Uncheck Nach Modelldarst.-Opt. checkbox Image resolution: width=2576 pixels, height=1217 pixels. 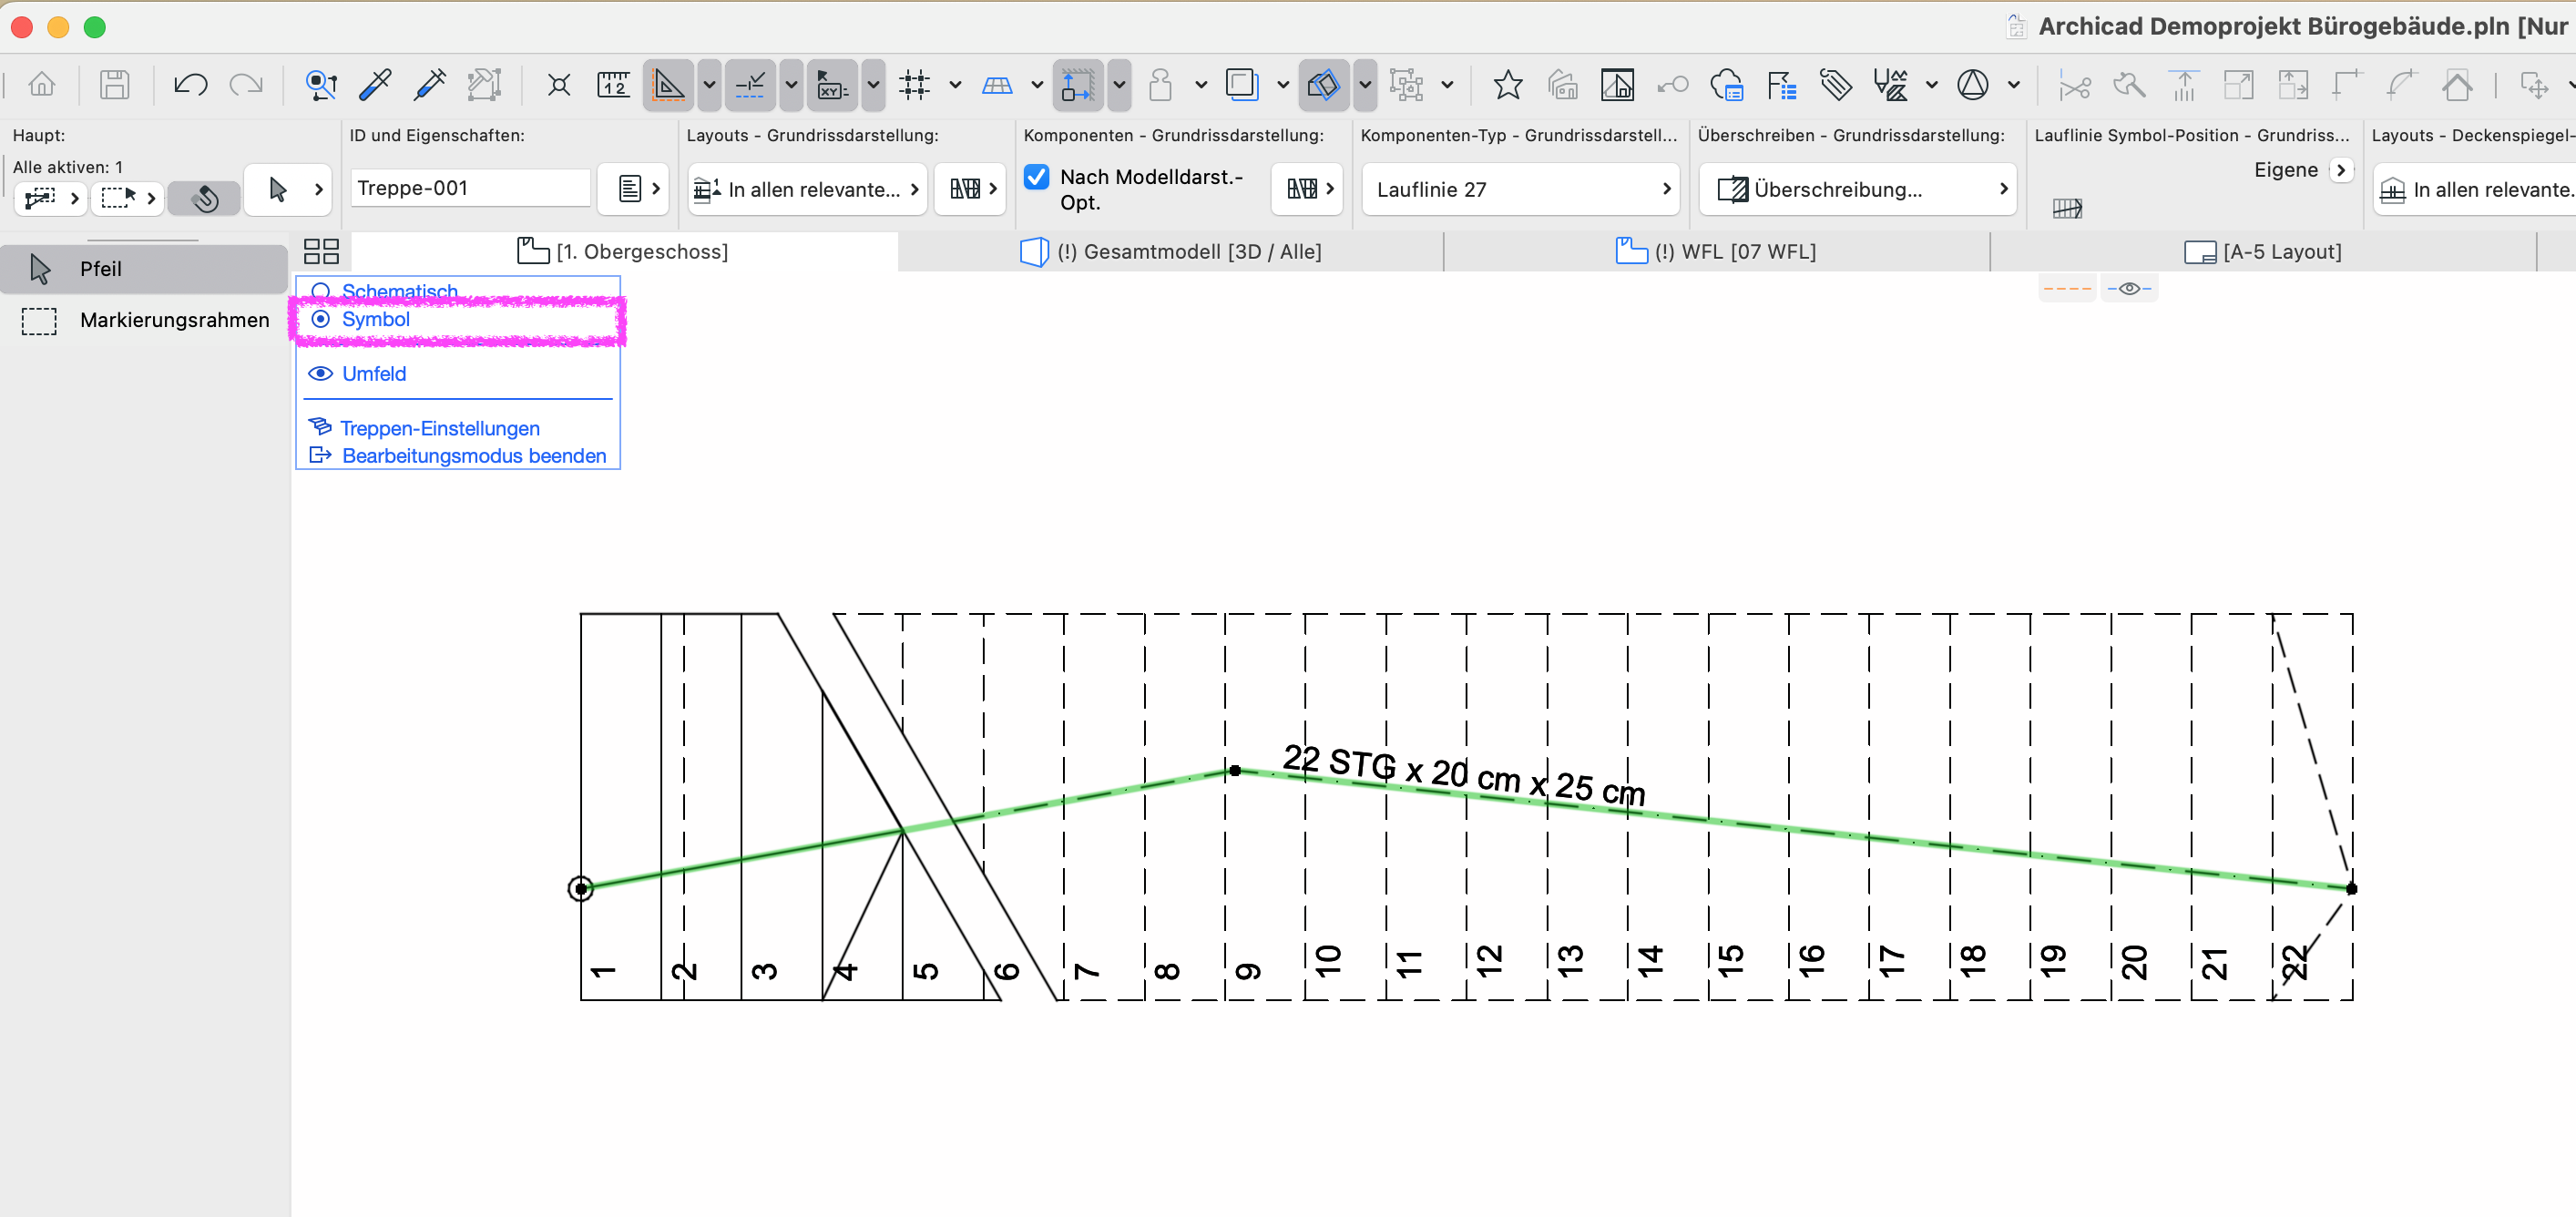click(1037, 177)
